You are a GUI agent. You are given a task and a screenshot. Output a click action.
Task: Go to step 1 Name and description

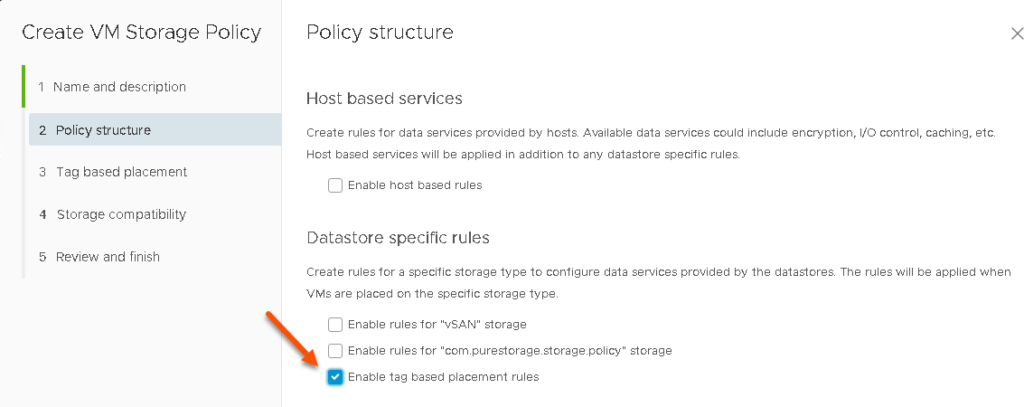(x=112, y=87)
